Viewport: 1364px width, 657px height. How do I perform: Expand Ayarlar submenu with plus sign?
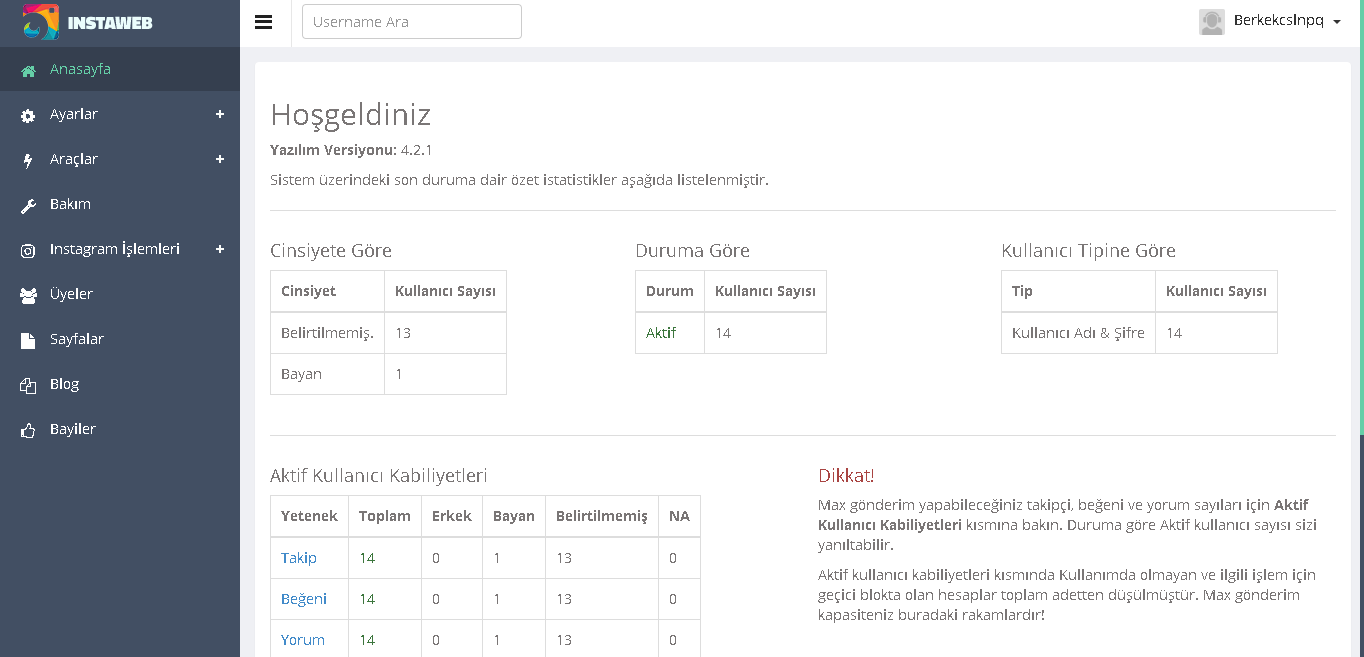pyautogui.click(x=220, y=114)
